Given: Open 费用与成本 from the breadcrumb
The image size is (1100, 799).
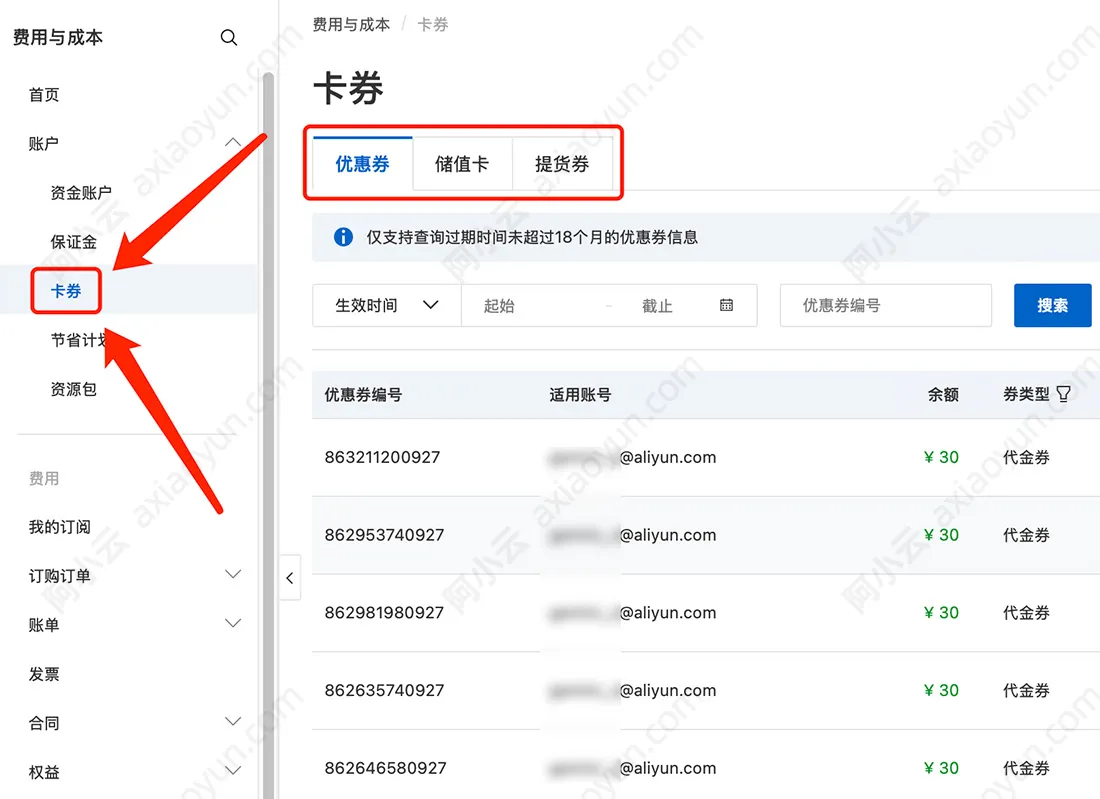Looking at the screenshot, I should (x=350, y=24).
